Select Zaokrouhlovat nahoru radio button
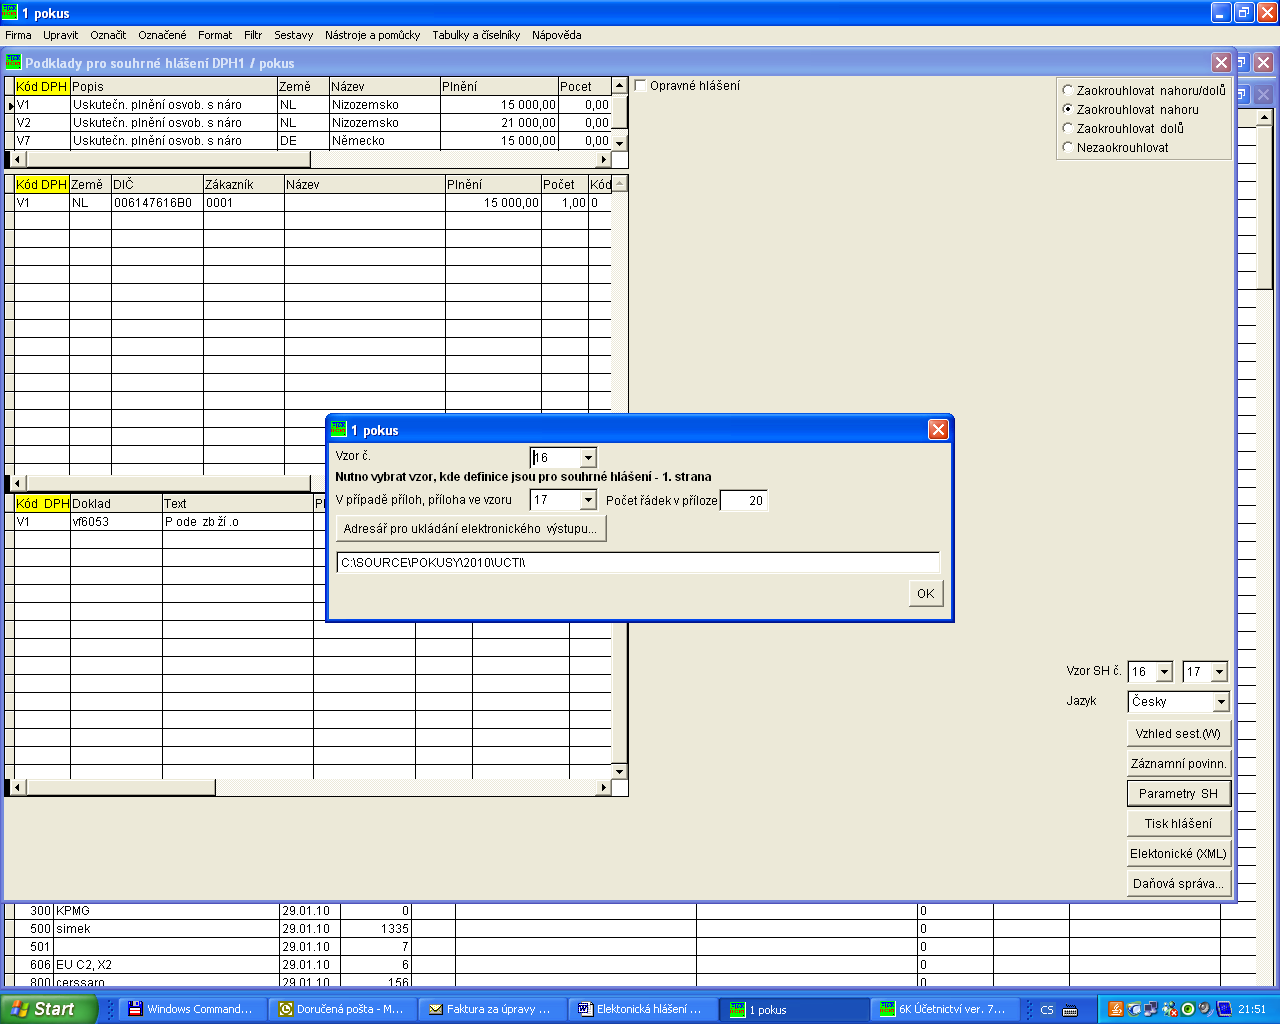Viewport: 1280px width, 1024px height. 1068,109
